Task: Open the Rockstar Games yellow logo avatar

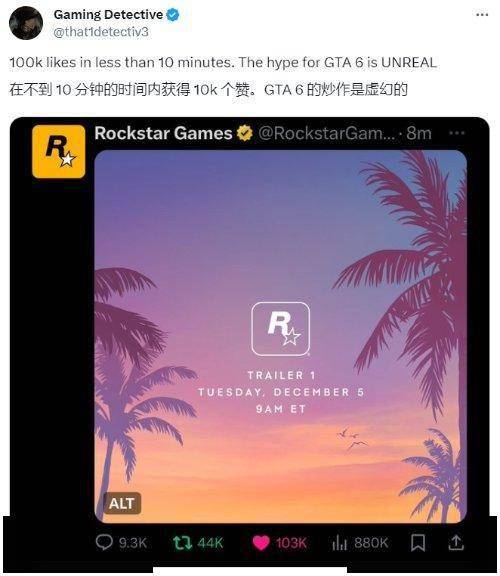Action: [58, 151]
